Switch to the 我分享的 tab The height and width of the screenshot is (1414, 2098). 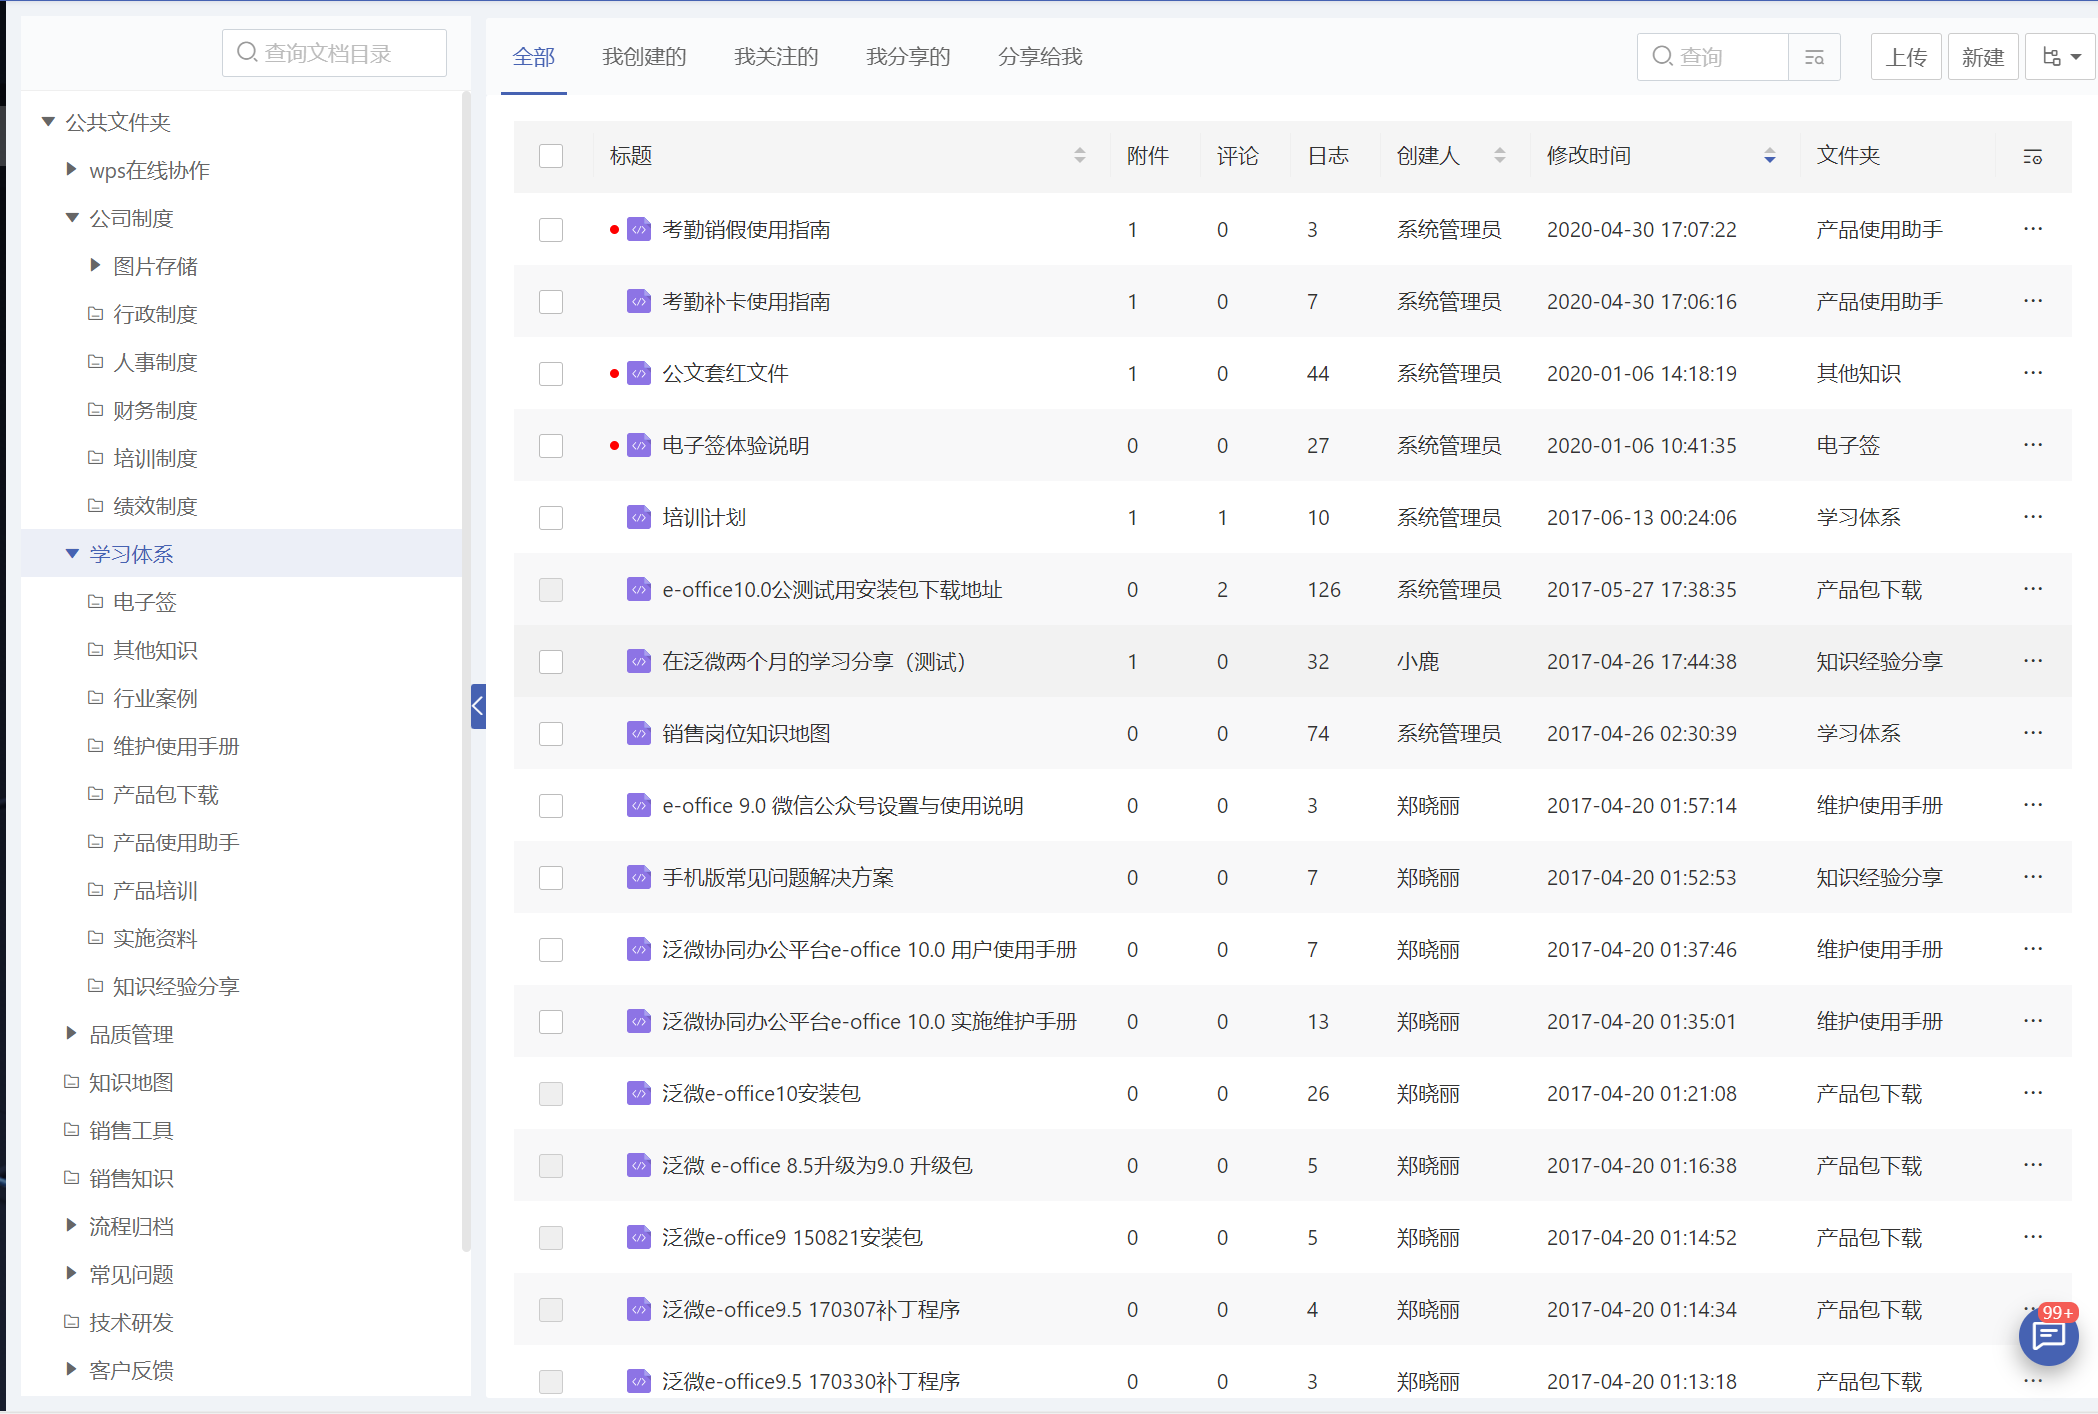pyautogui.click(x=908, y=57)
